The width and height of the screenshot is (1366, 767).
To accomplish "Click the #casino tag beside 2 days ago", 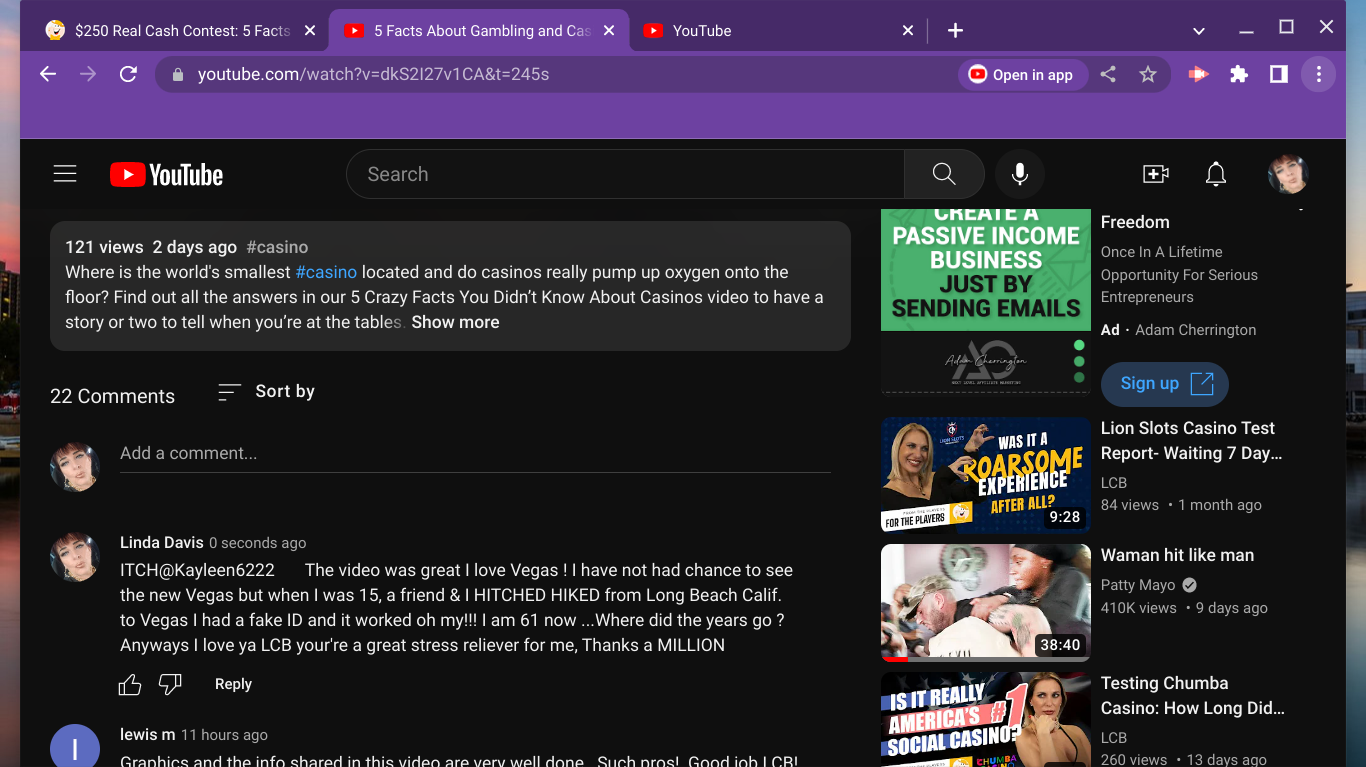I will tap(277, 247).
